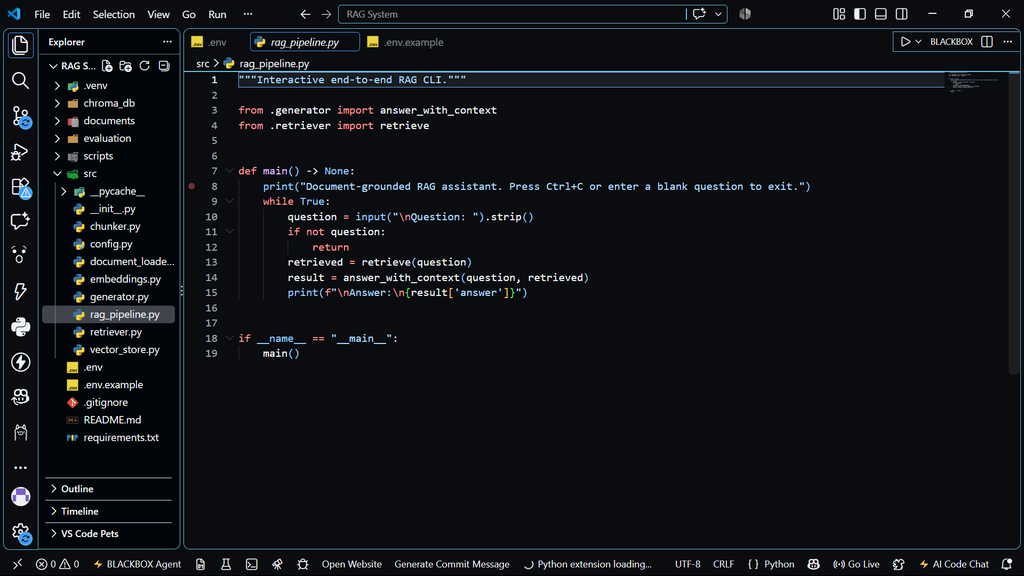Click Generate Commit Message in status bar

coord(451,564)
